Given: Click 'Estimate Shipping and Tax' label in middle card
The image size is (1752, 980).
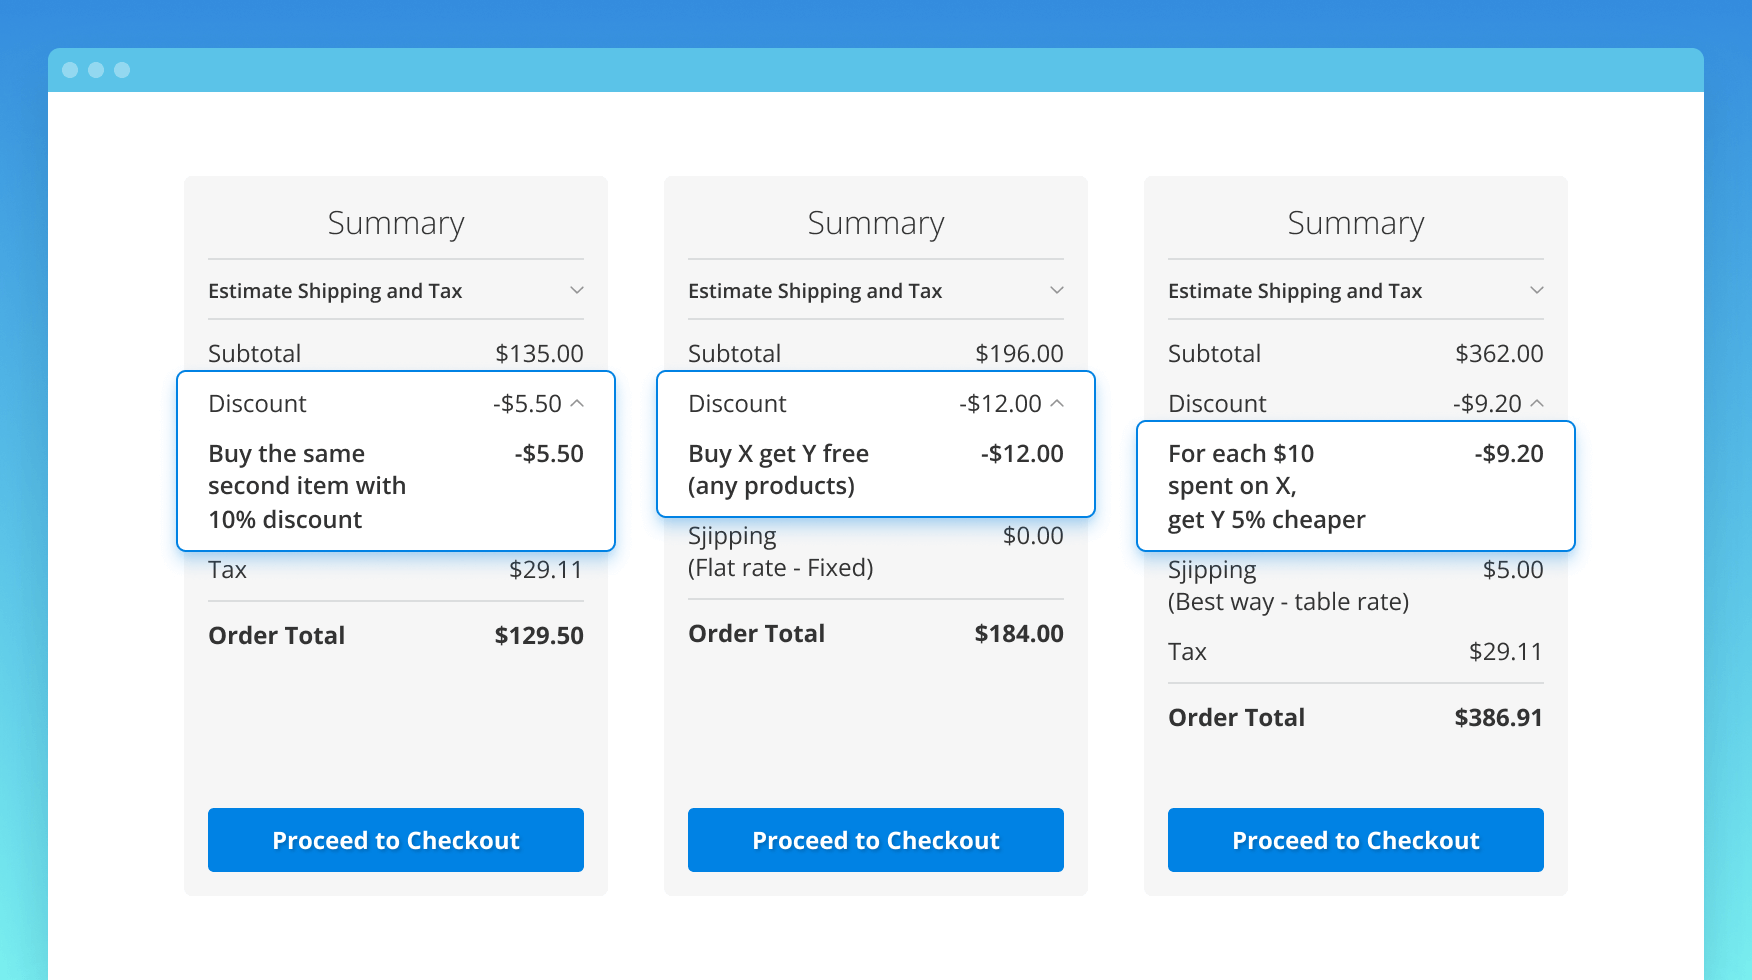Looking at the screenshot, I should pyautogui.click(x=815, y=291).
